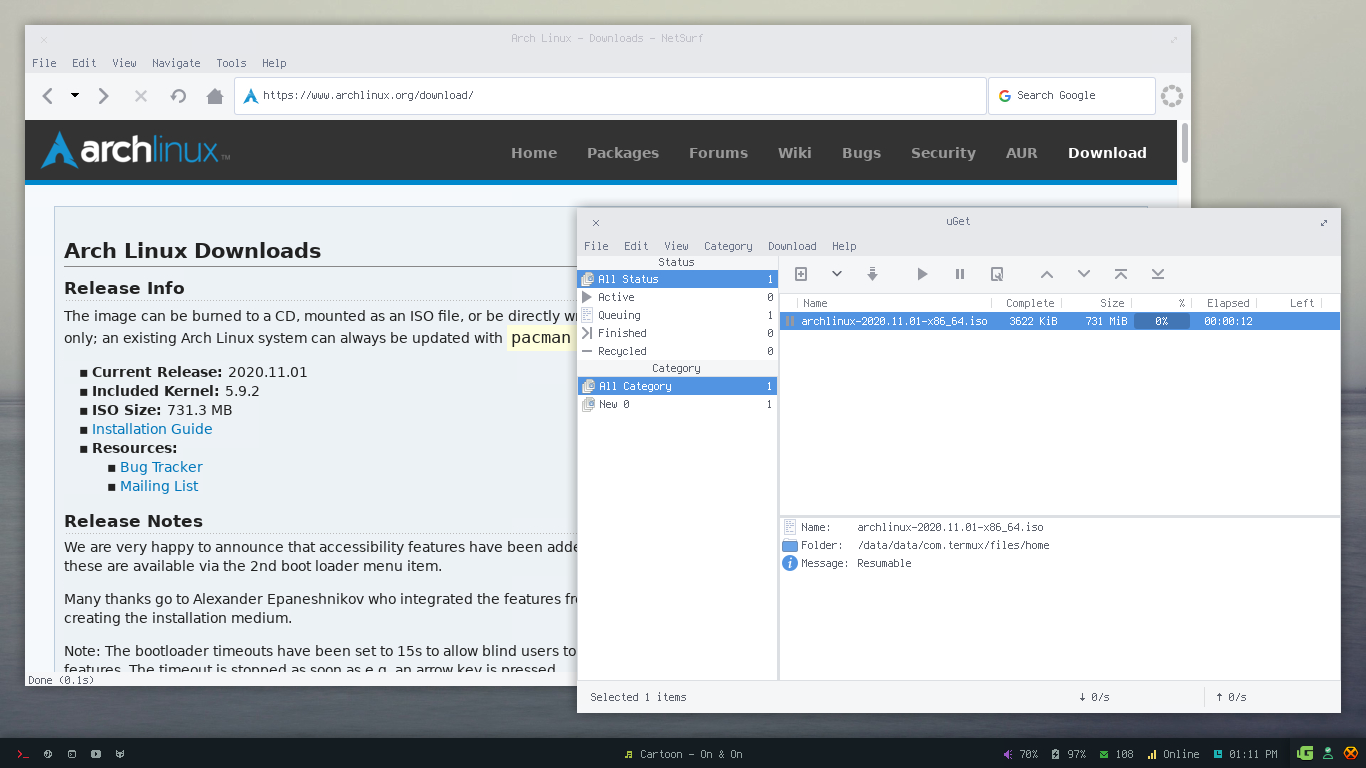
Task: Move download to bottom in uGet toolbar
Action: click(1158, 274)
